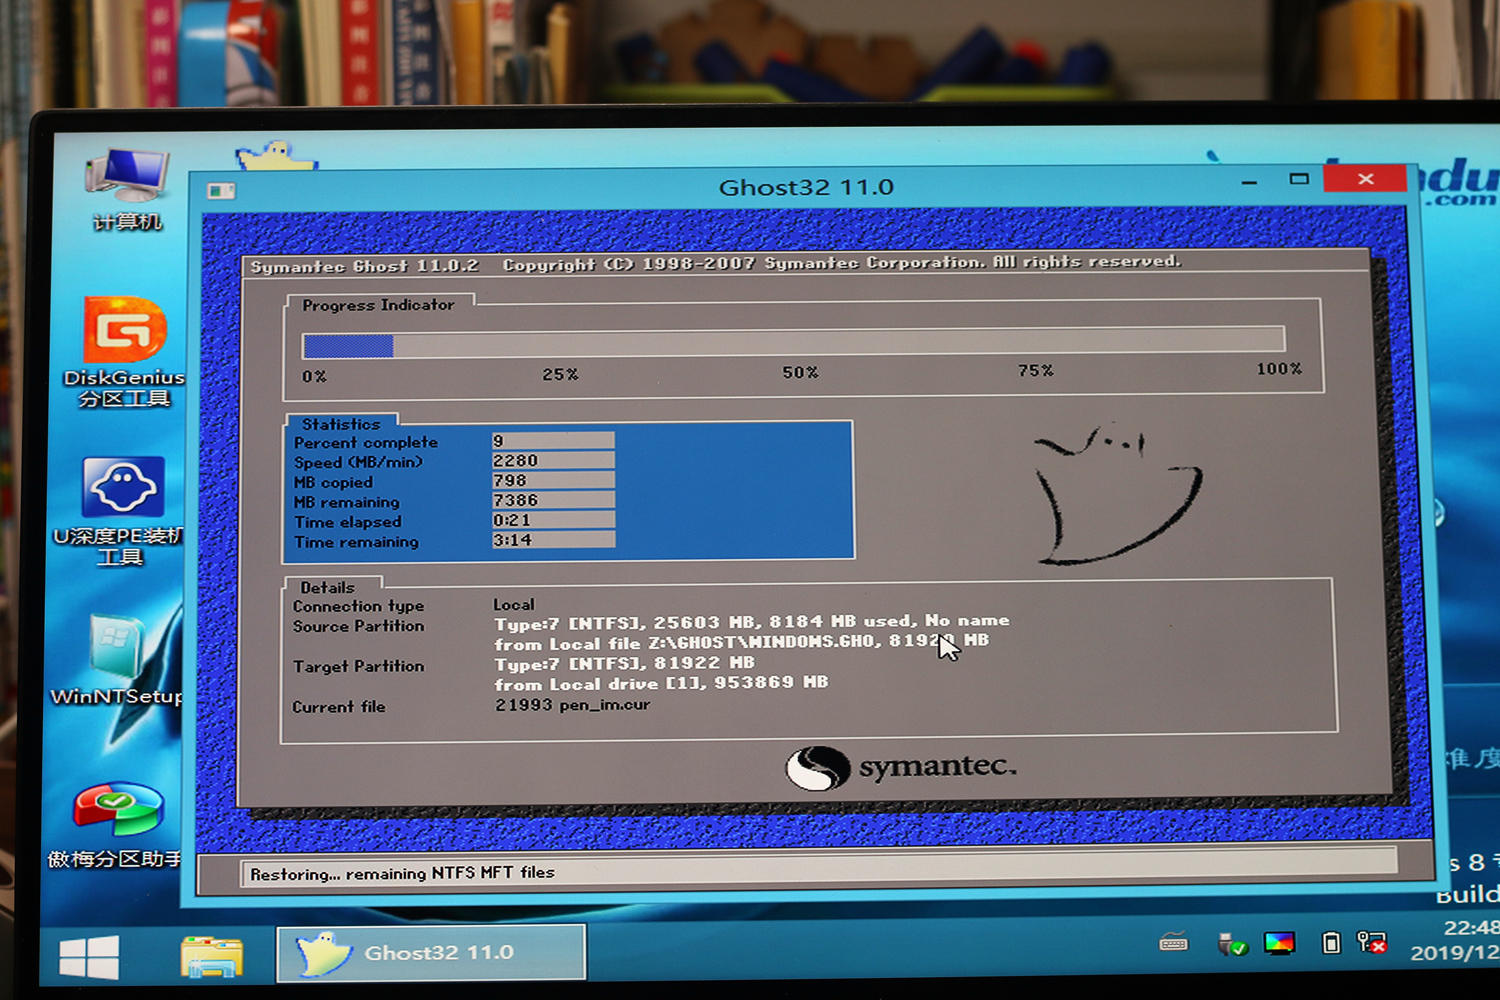Image resolution: width=1500 pixels, height=1000 pixels.
Task: Open the disconnected network tray icon
Action: (x=1371, y=942)
